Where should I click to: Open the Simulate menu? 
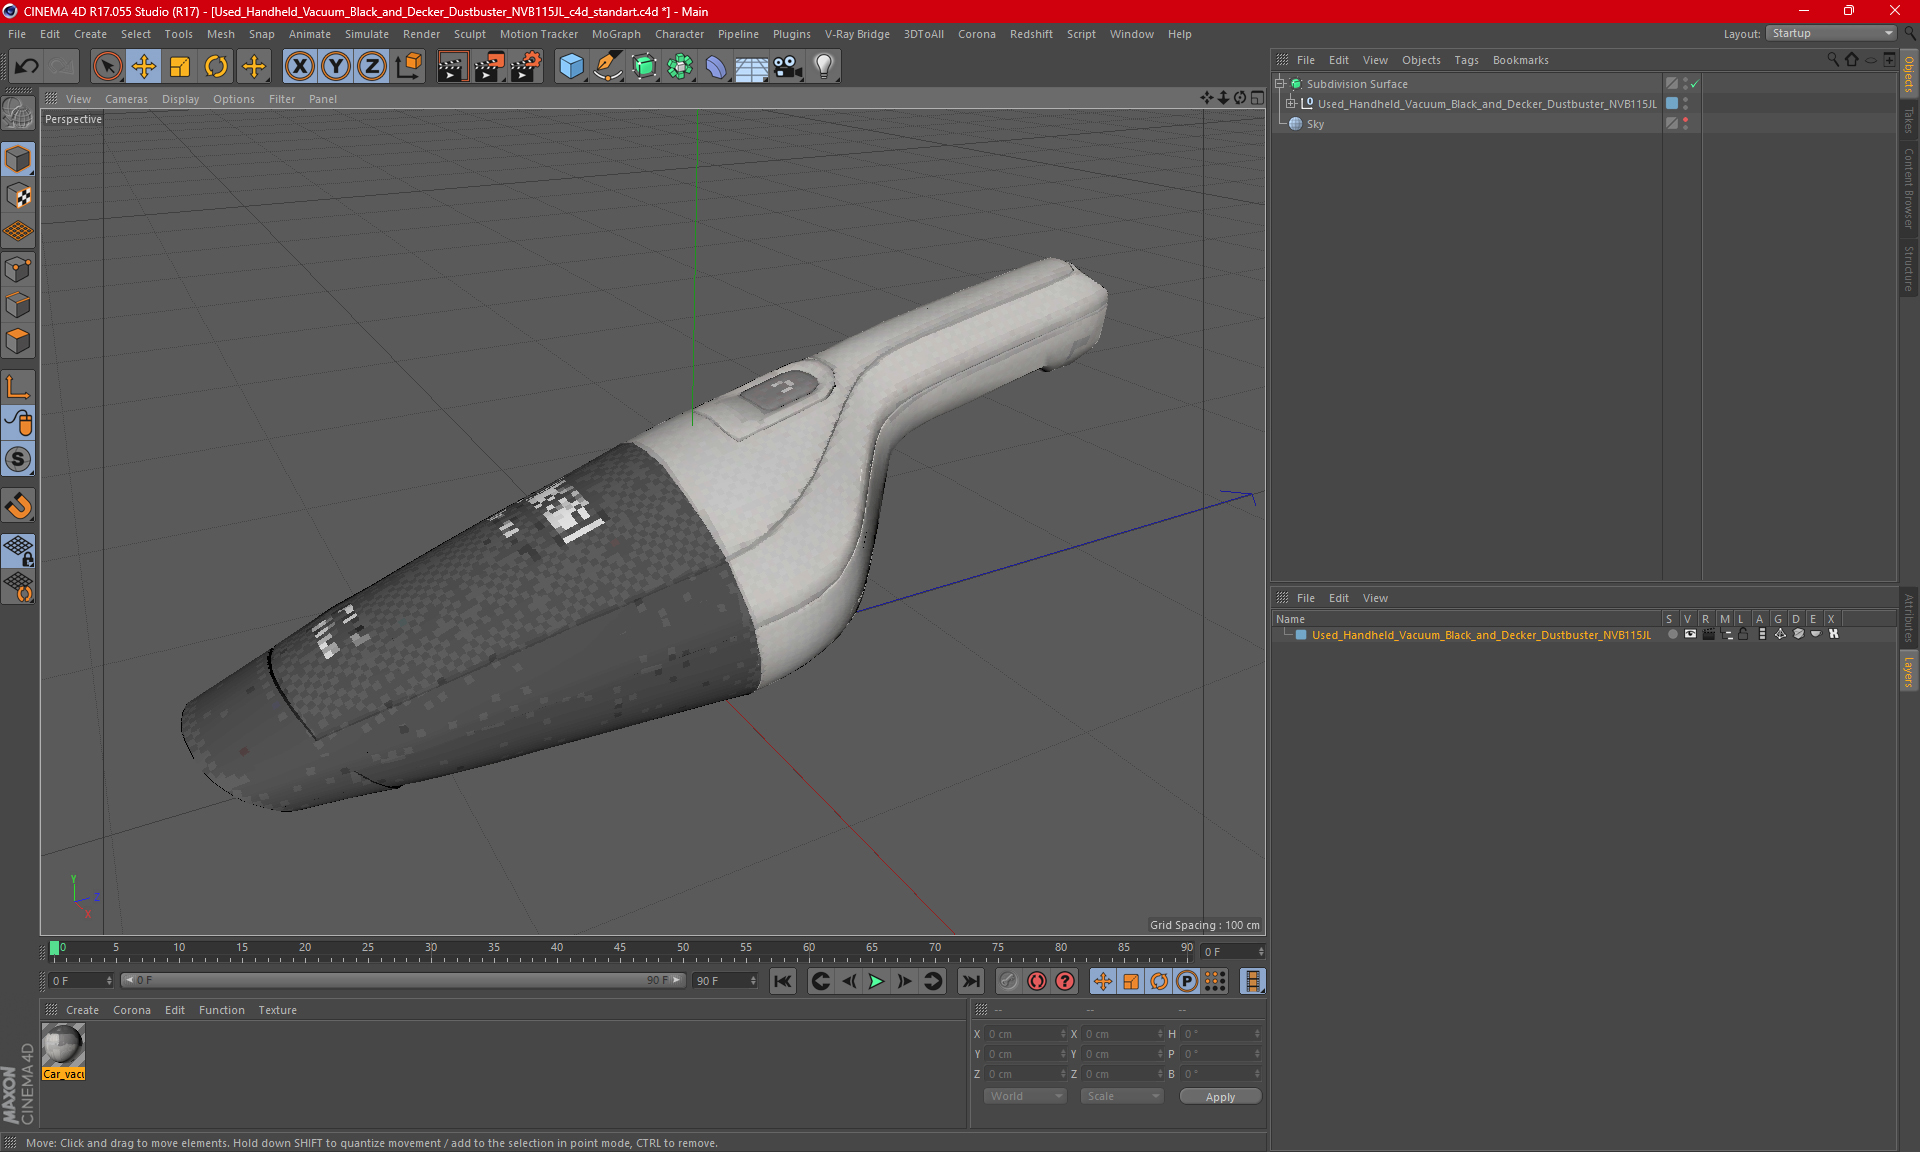367,34
